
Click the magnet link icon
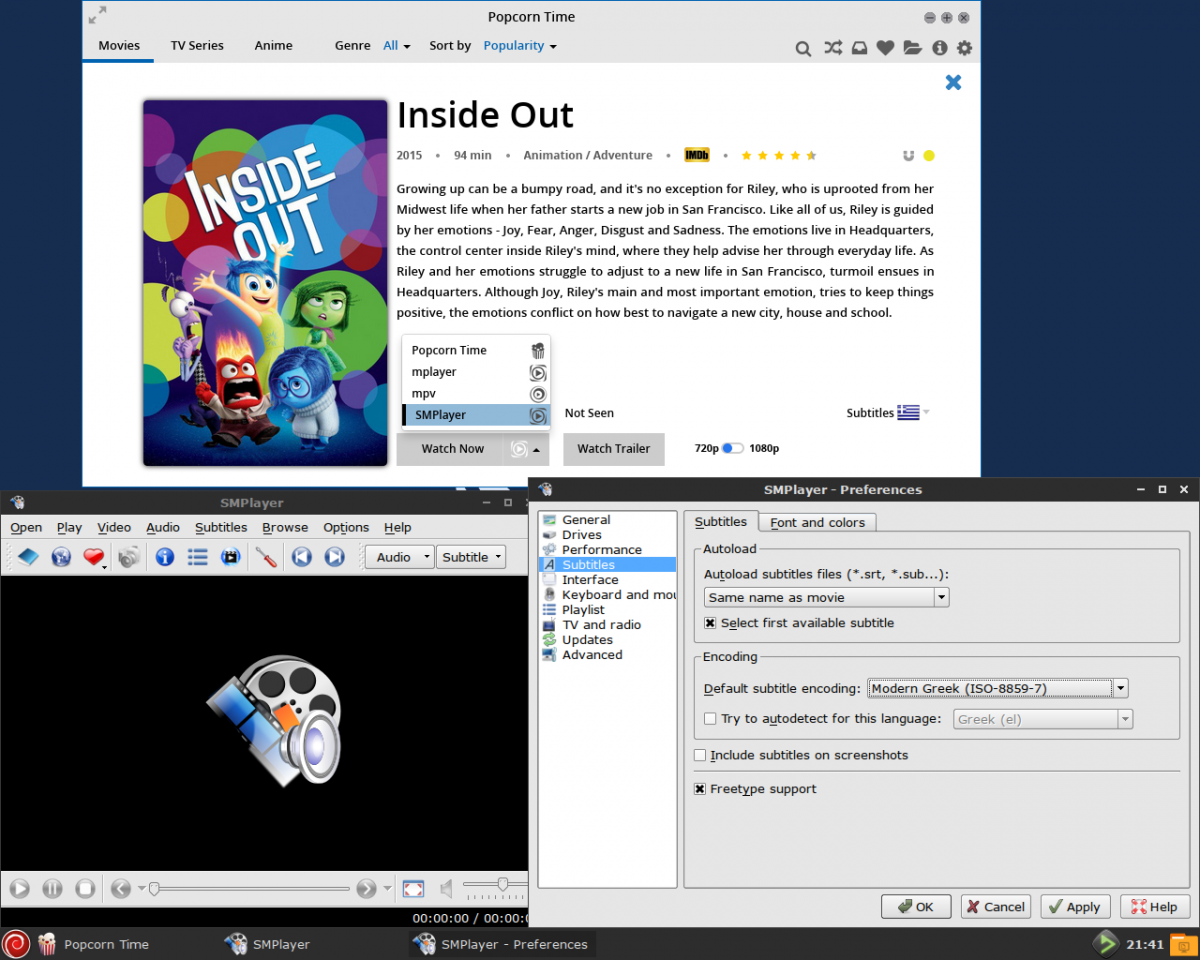point(908,155)
